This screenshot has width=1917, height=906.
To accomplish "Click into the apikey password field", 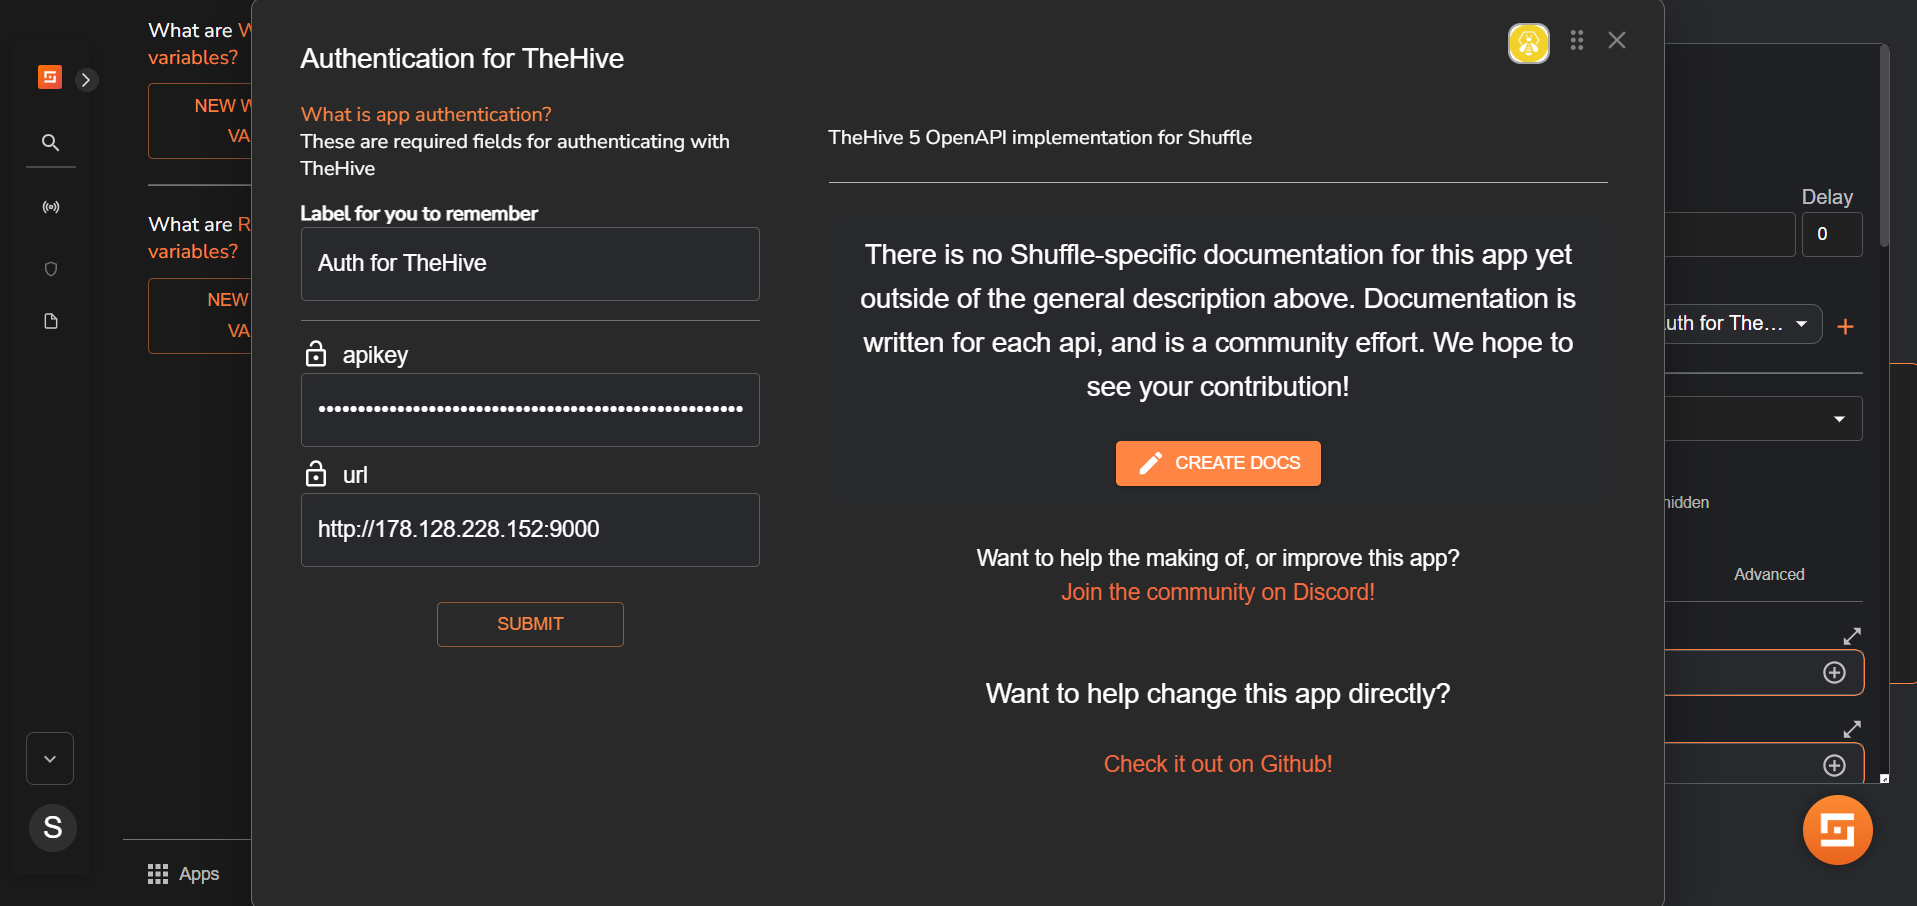I will [x=530, y=410].
